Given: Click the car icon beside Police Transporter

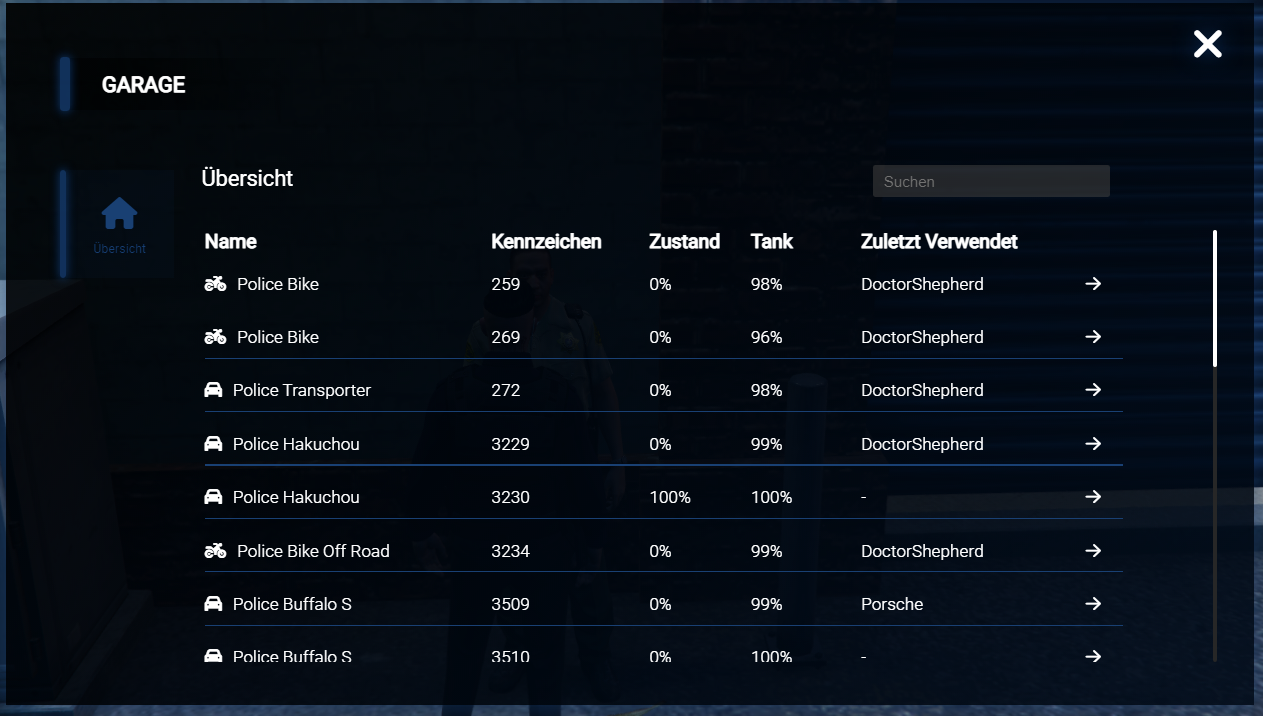Looking at the screenshot, I should (x=213, y=390).
